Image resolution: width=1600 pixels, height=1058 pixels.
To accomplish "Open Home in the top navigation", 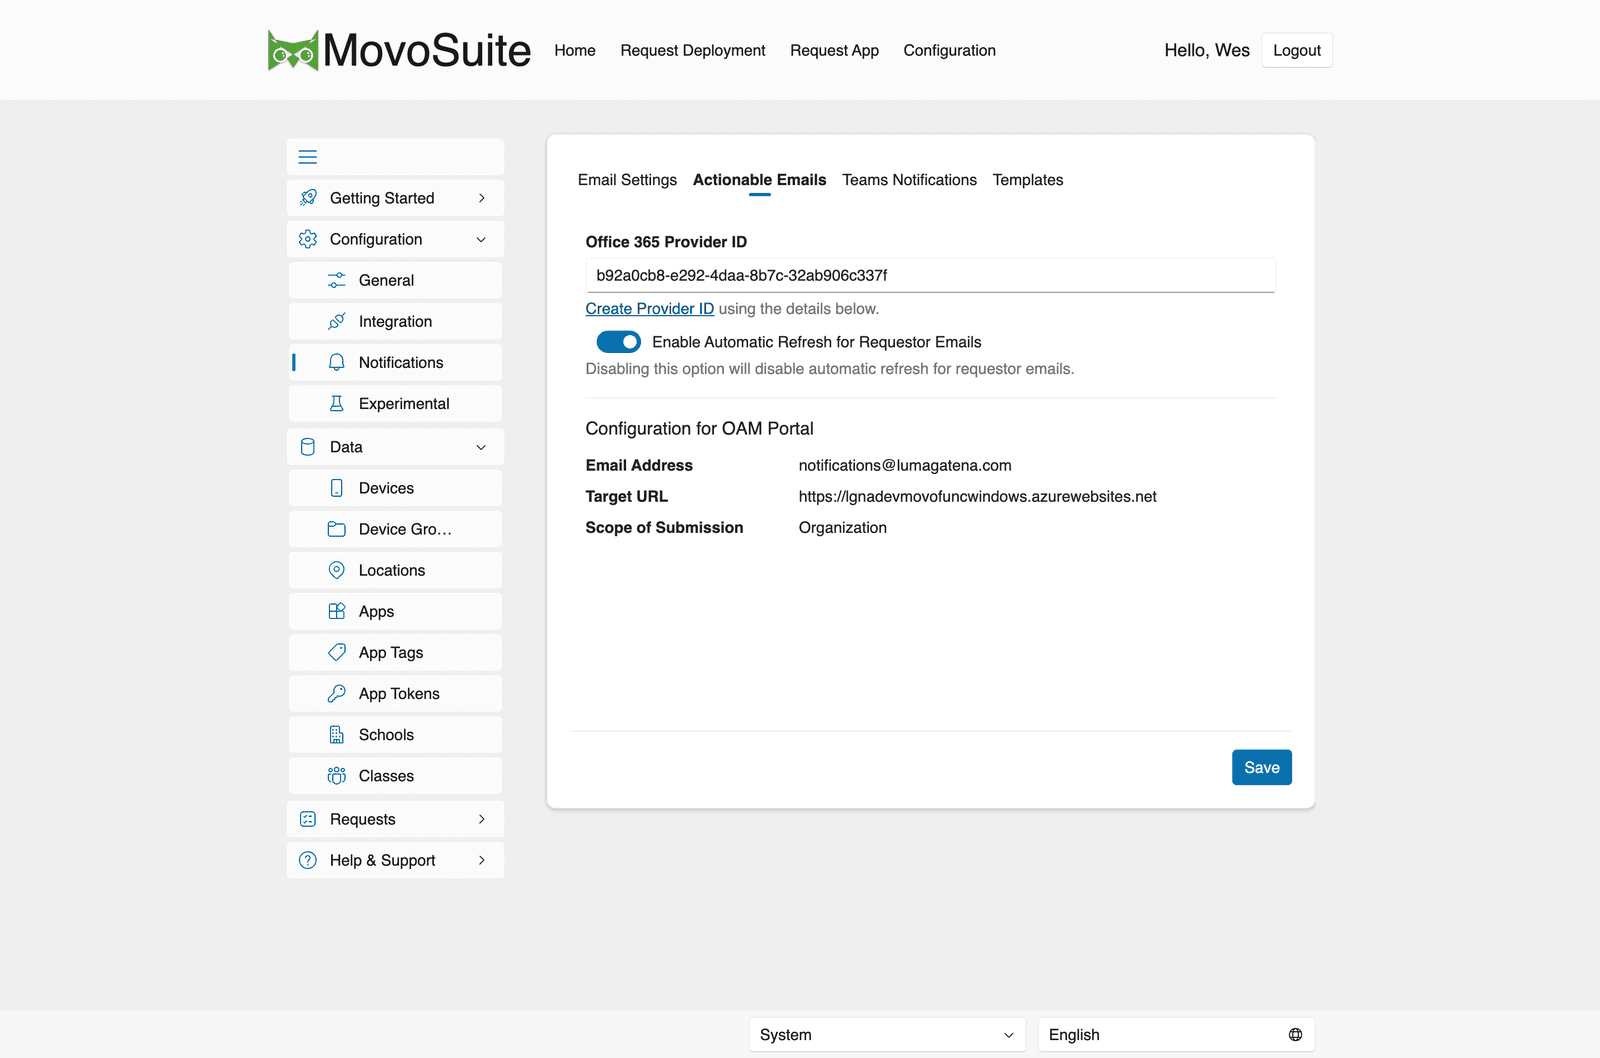I will [x=575, y=50].
